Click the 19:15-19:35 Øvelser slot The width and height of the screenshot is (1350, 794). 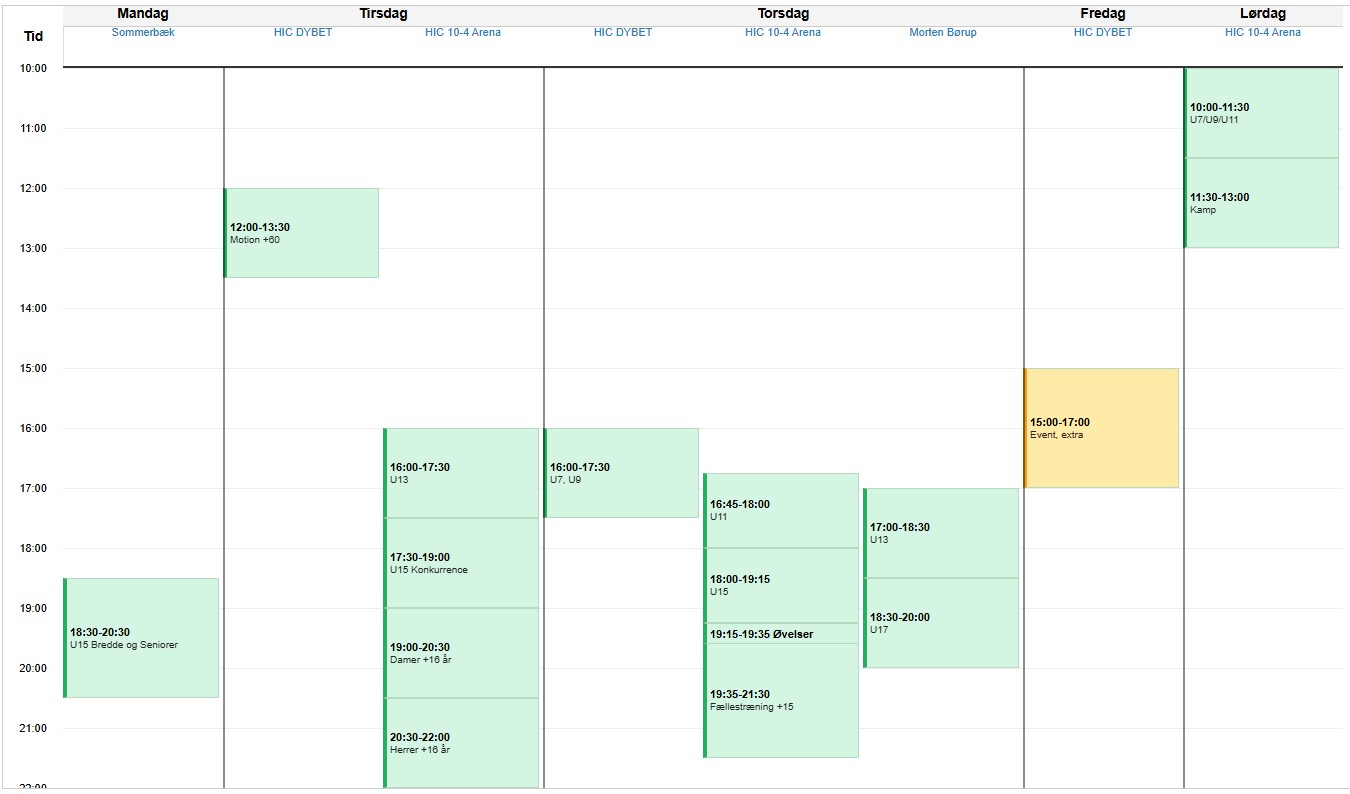click(x=781, y=633)
